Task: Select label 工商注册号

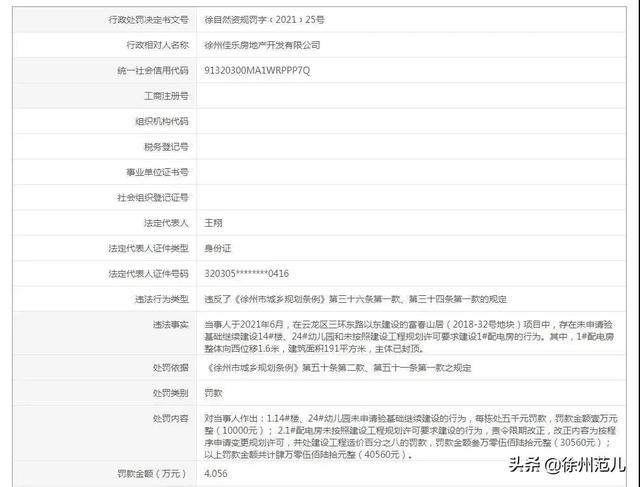Action: pos(166,96)
